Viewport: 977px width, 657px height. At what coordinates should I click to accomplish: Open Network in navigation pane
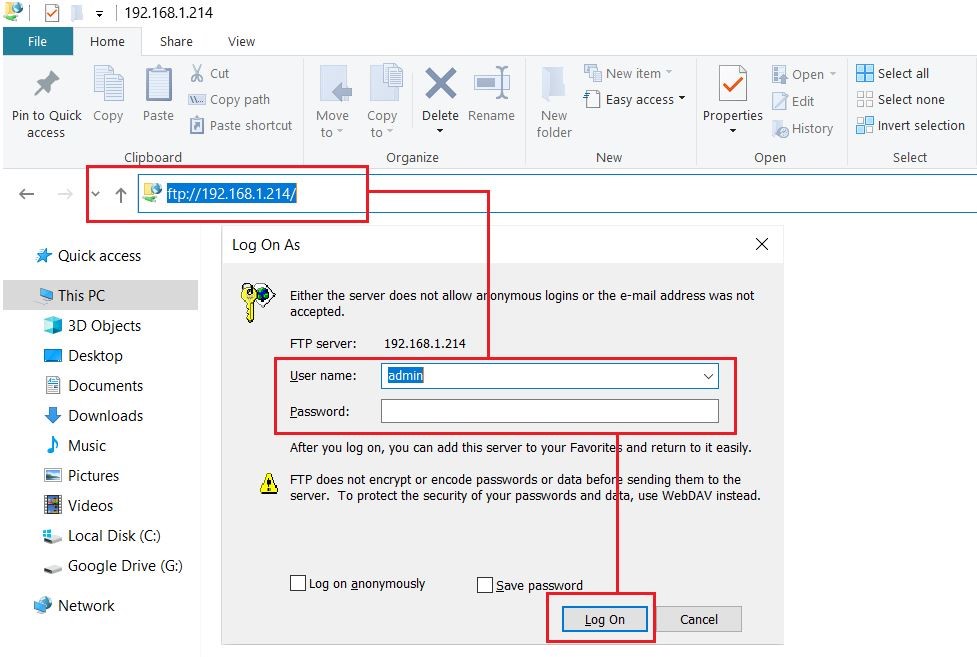(x=74, y=605)
